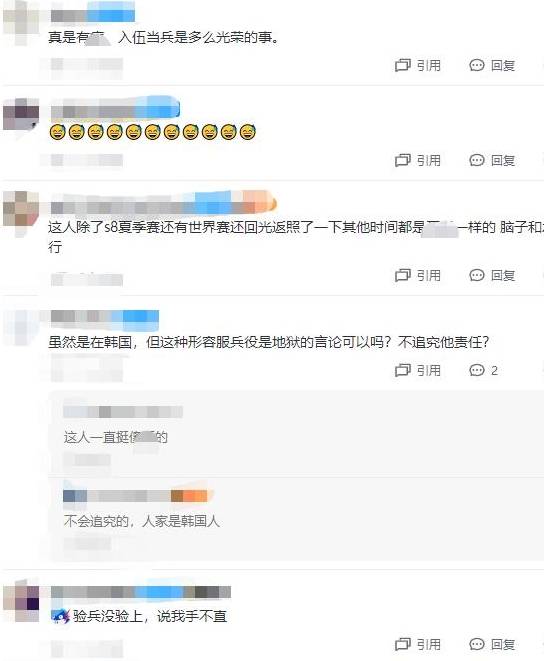
Task: Click reply icon on s8 summer season comment
Action: point(477,275)
